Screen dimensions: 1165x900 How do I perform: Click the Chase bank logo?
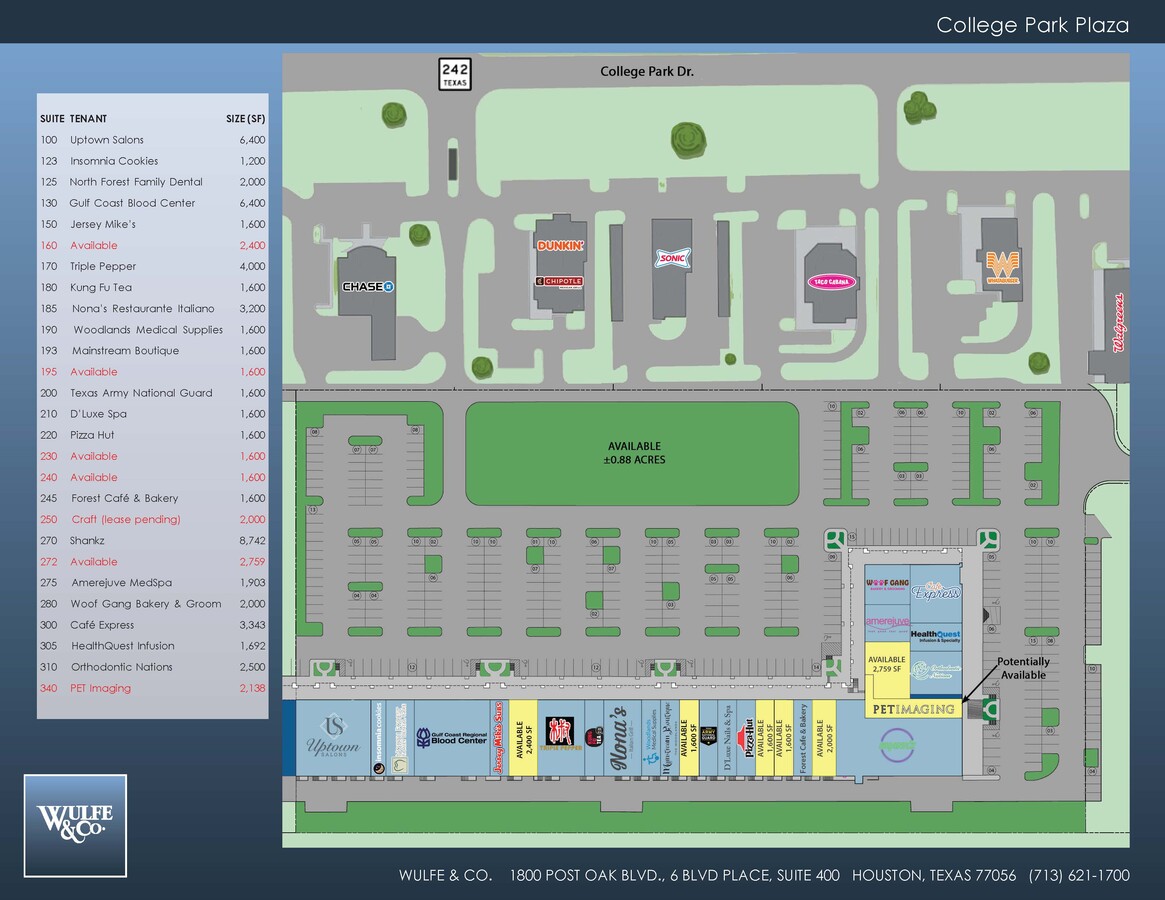(x=367, y=287)
